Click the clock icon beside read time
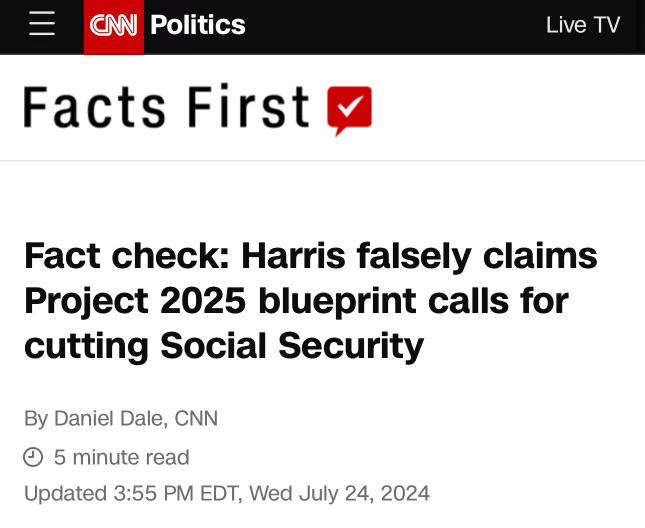The width and height of the screenshot is (645, 528). 34,458
